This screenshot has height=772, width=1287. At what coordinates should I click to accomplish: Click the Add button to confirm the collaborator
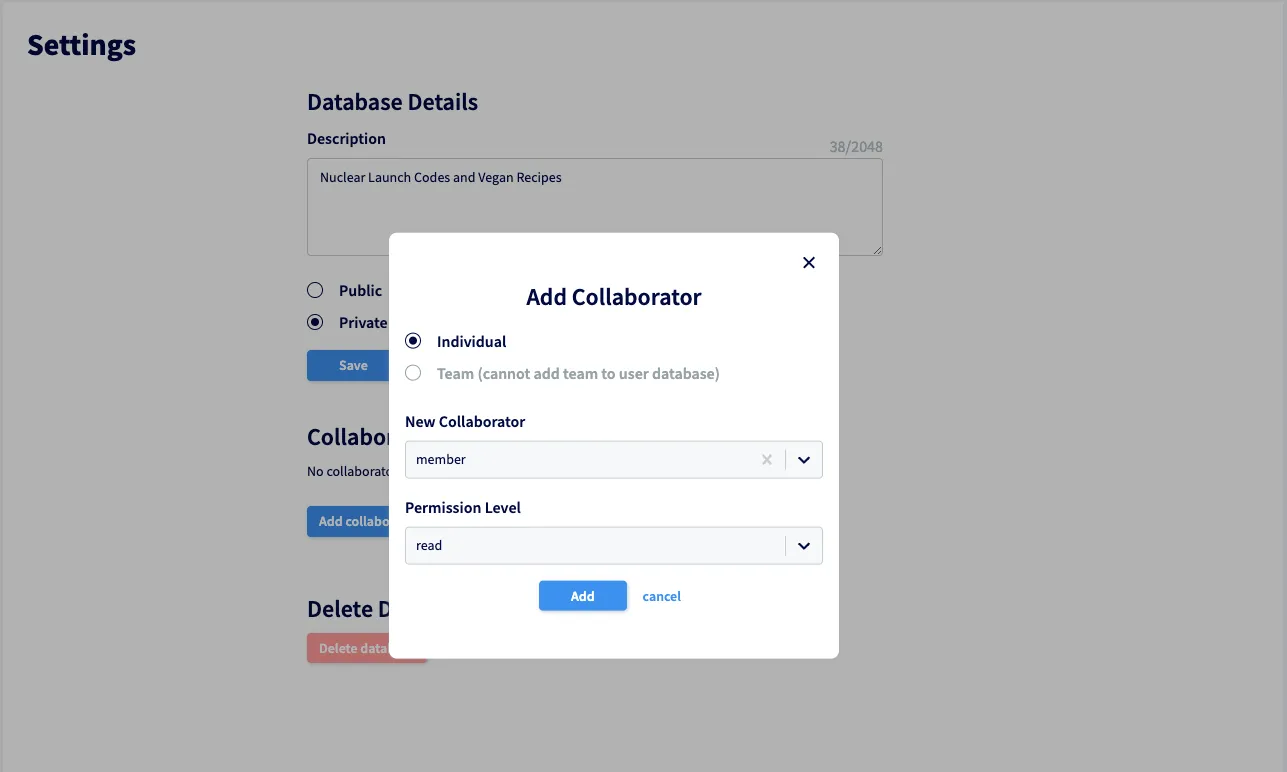[x=582, y=595]
